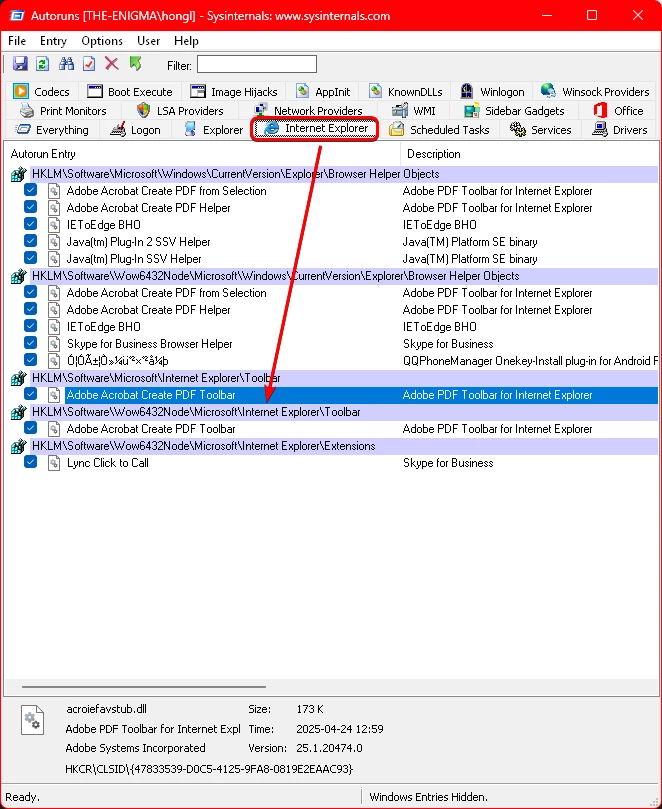Click the file icon of Lync Click to Call
The image size is (662, 809).
[54, 463]
